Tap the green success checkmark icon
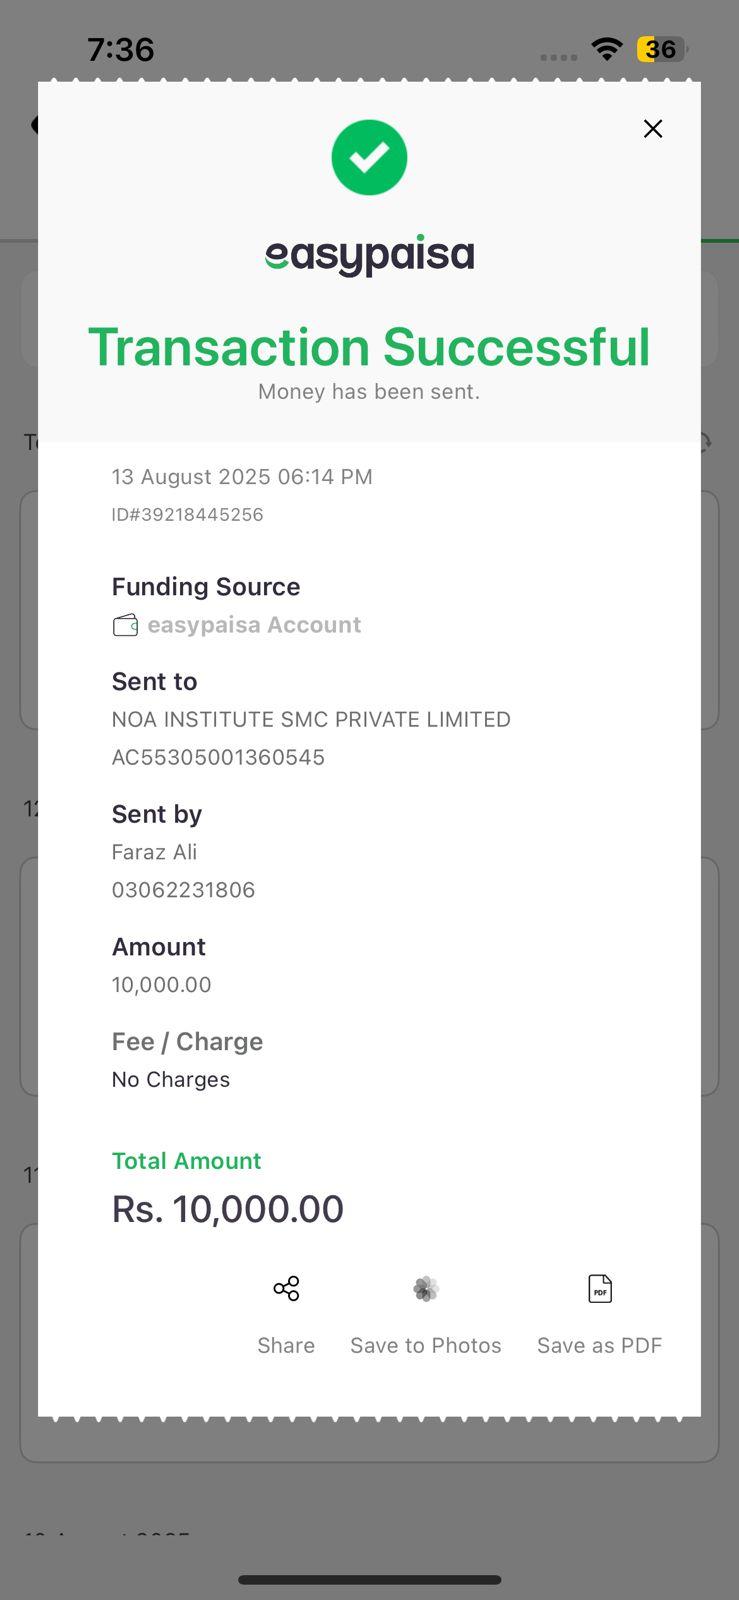The image size is (739, 1600). pyautogui.click(x=369, y=158)
